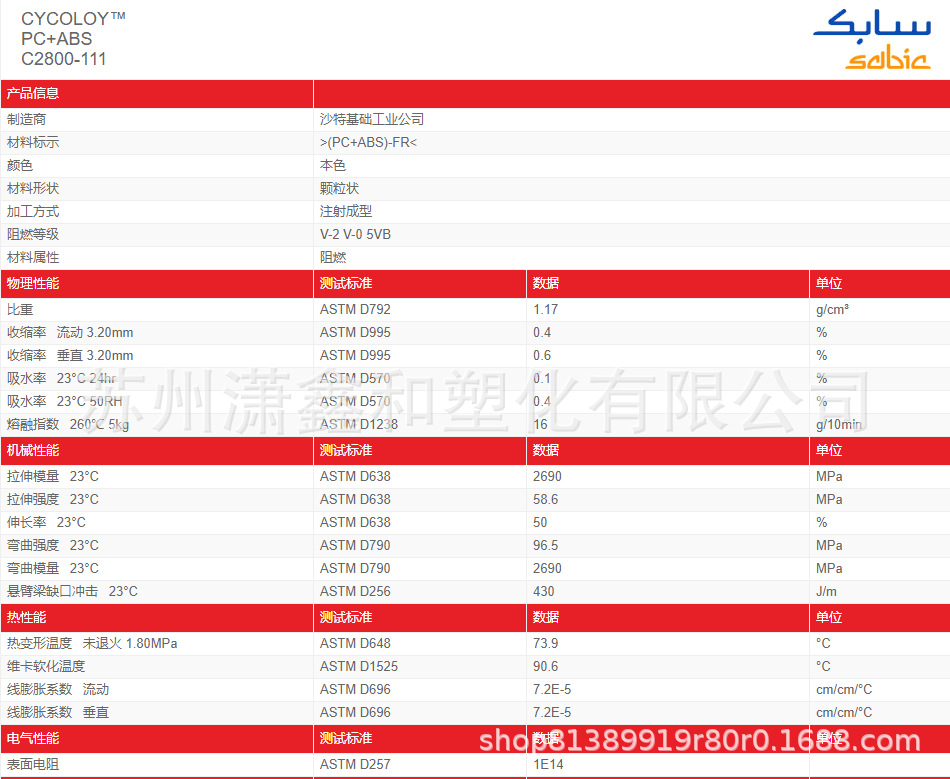Click the 产品信息 section header
950x779 pixels.
[33, 93]
